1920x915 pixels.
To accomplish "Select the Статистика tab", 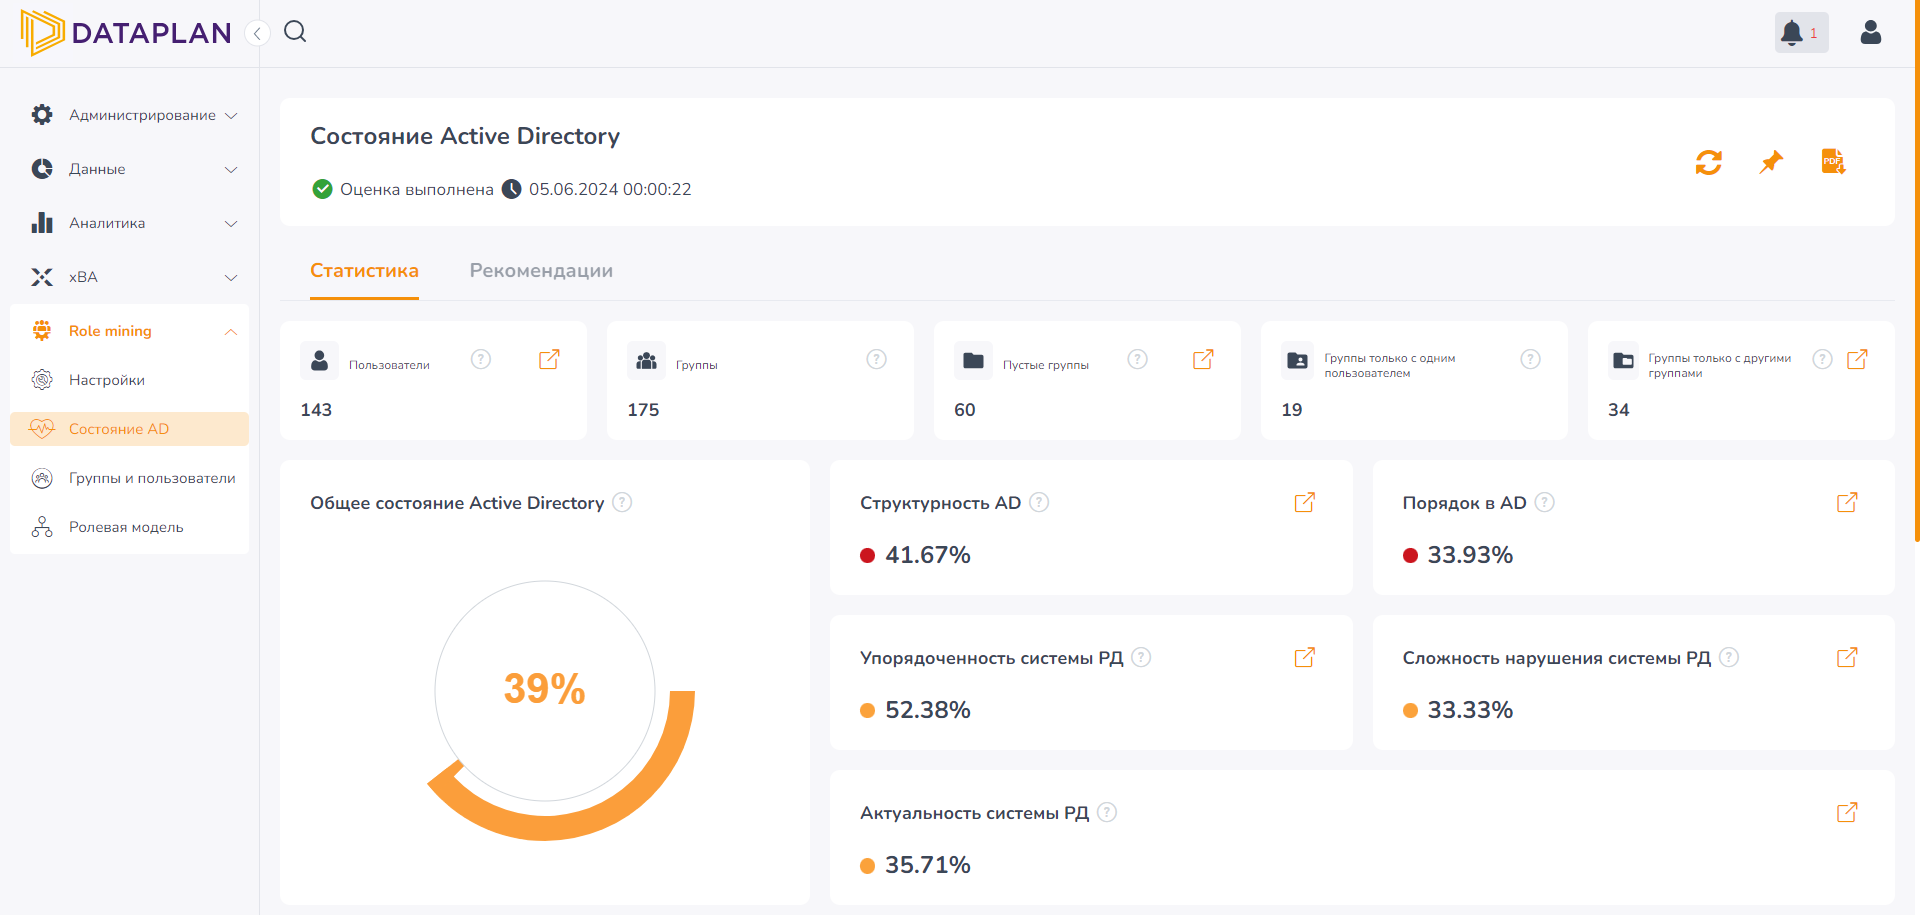I will (364, 271).
